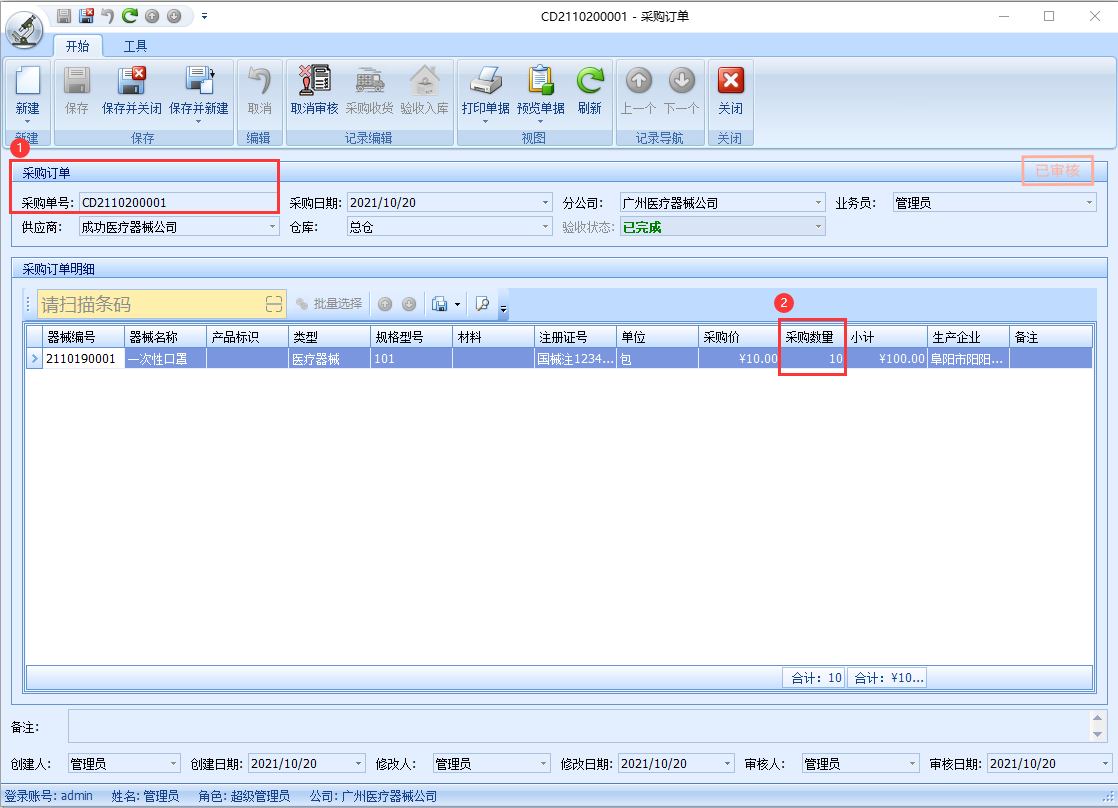Viewport: 1118px width, 808px height.
Task: Click quick-access up arrow circle in title bar
Action: point(152,16)
